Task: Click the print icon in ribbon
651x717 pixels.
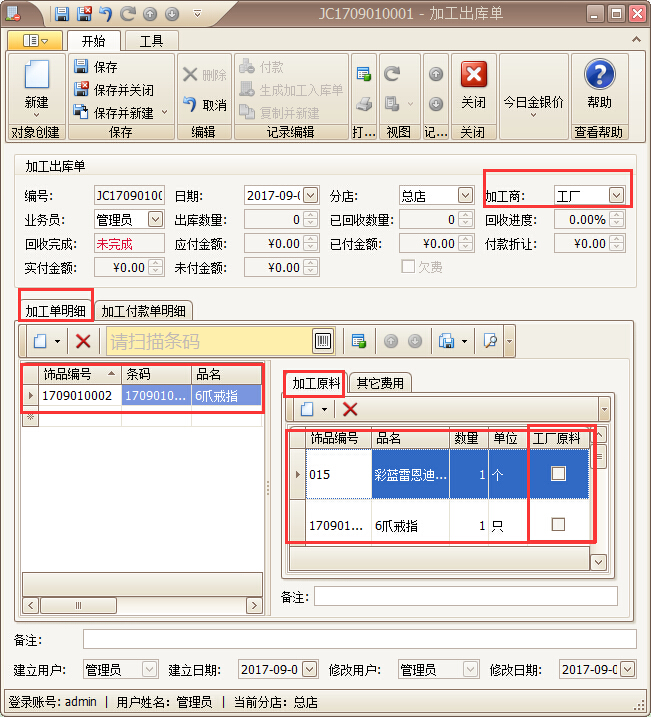Action: (365, 104)
